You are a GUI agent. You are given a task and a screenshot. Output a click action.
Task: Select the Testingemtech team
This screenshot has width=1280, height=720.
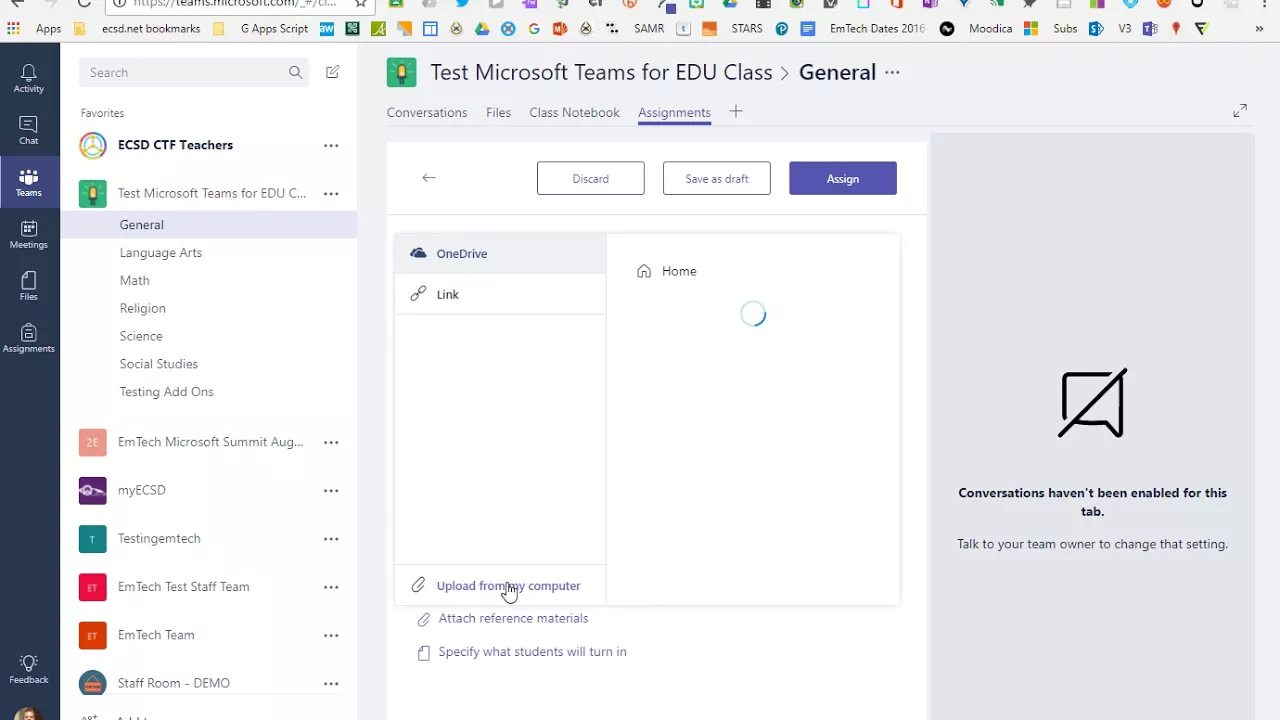coord(159,538)
